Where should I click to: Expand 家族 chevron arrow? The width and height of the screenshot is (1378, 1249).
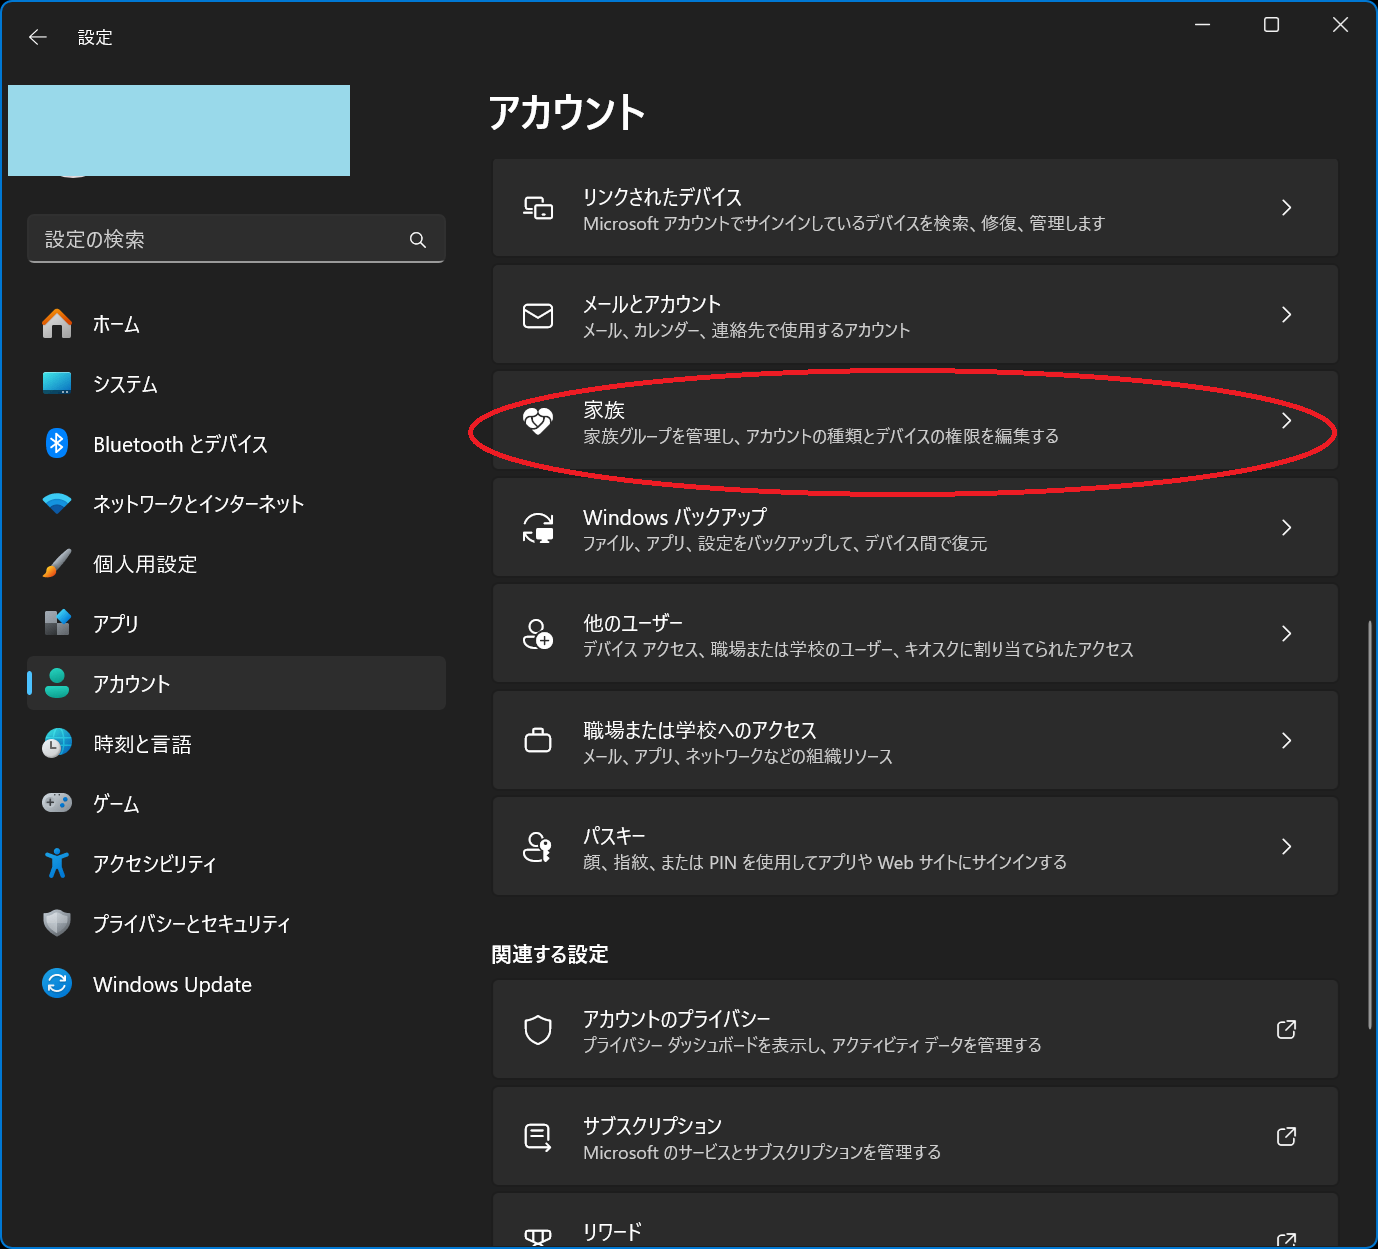(1287, 421)
